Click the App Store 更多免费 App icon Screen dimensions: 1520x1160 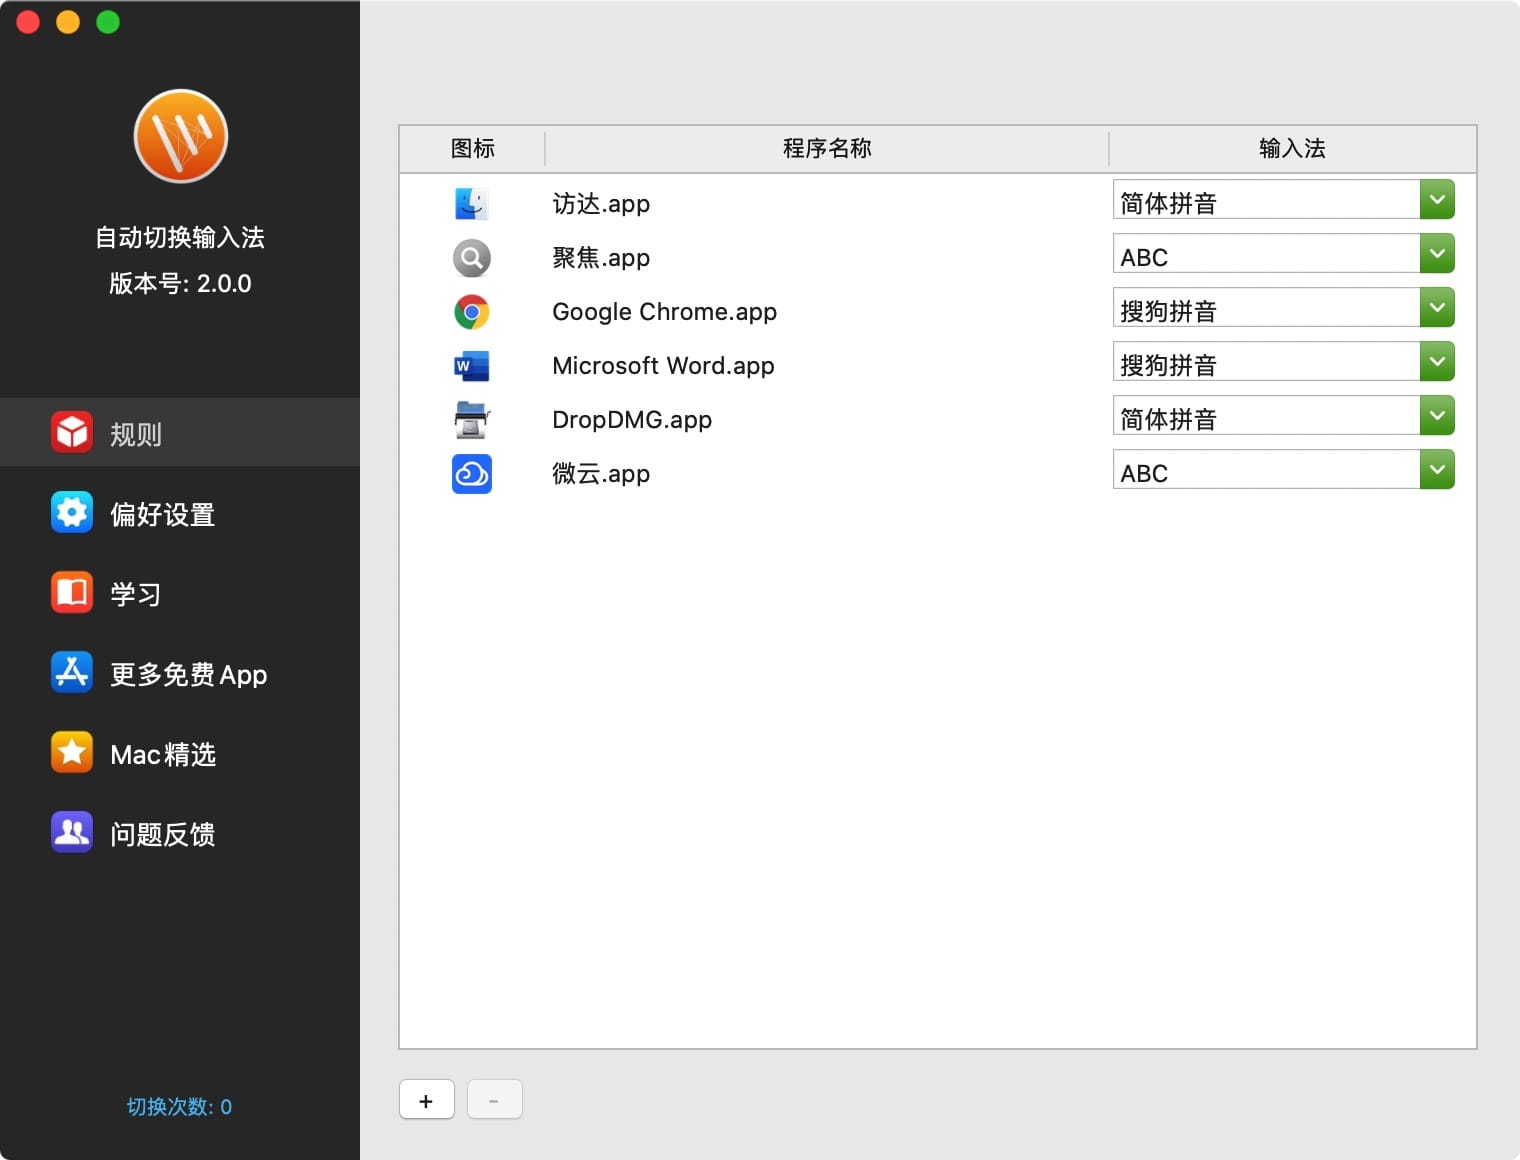(72, 672)
